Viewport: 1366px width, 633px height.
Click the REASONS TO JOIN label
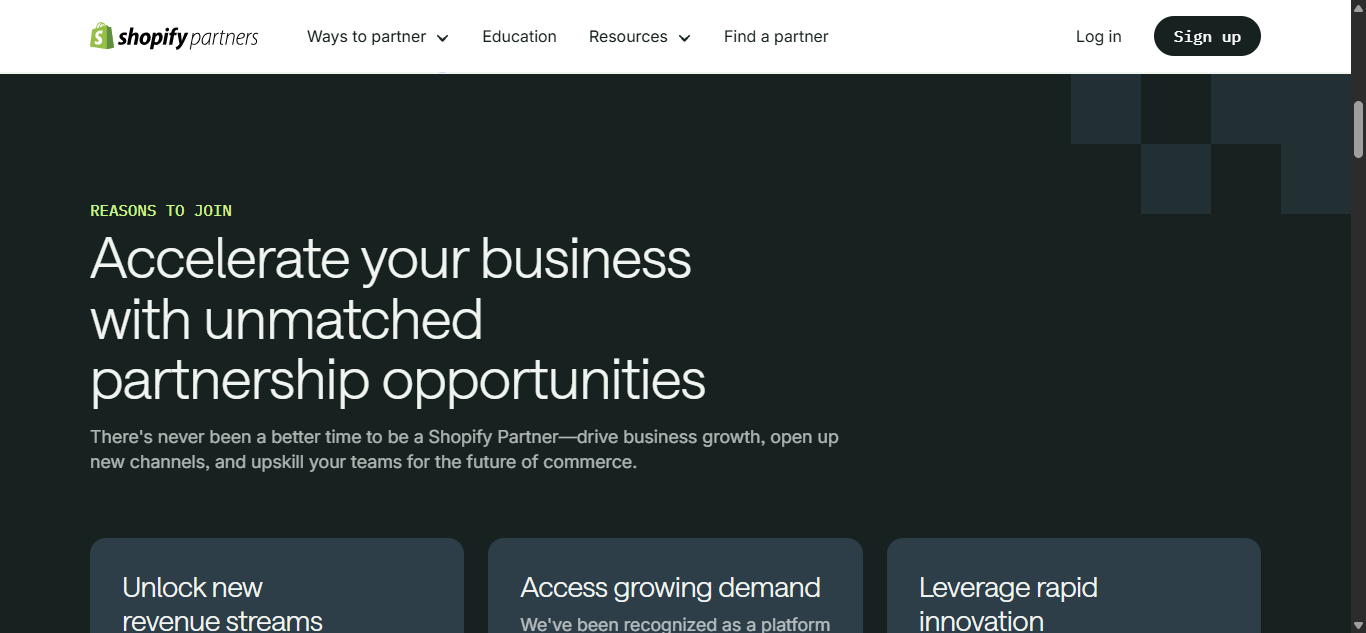coord(161,211)
